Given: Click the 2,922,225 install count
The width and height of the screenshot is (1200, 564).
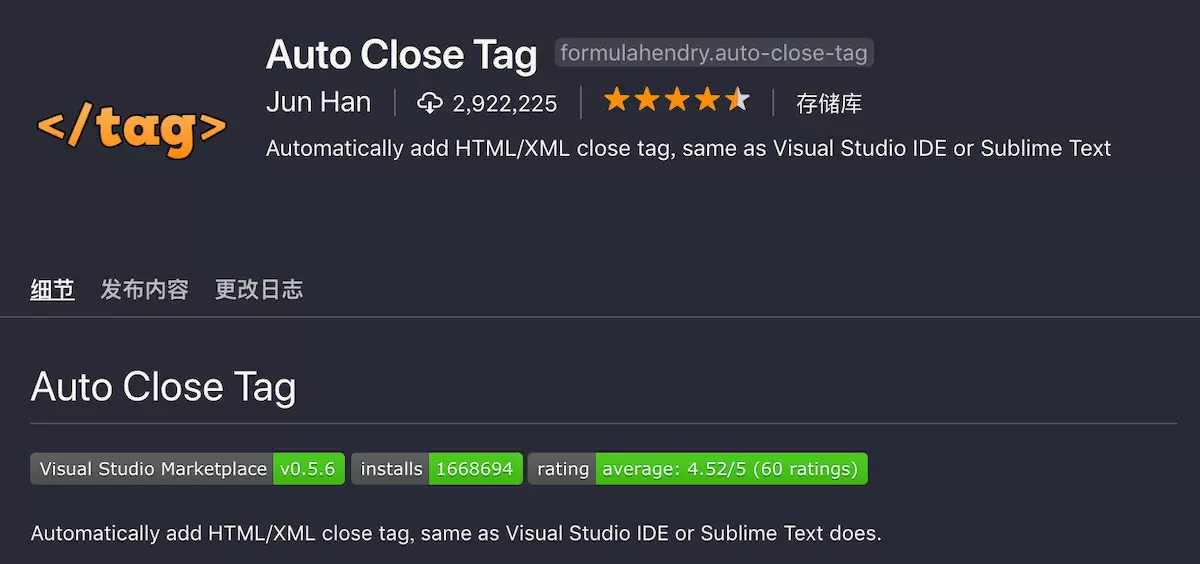Looking at the screenshot, I should [504, 104].
